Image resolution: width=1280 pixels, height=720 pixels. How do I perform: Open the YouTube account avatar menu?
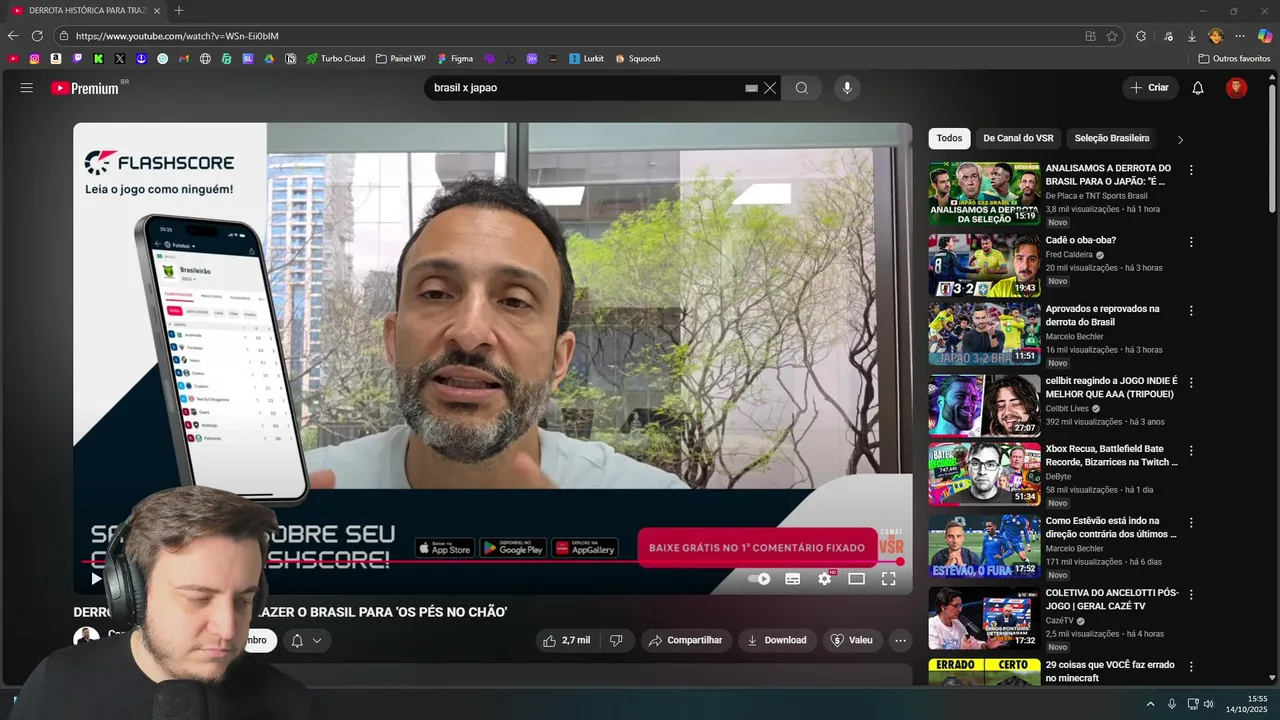(1237, 88)
